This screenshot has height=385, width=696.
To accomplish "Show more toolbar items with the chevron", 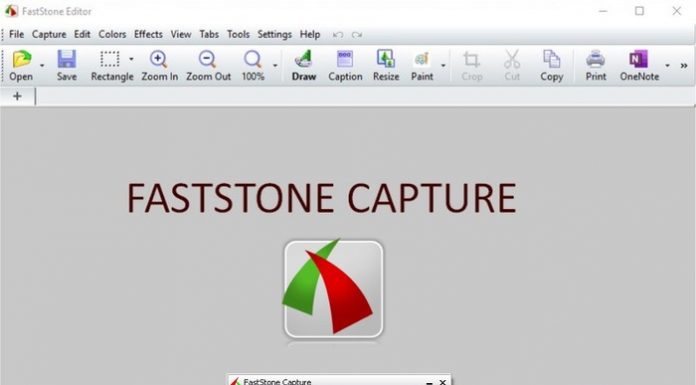I will coord(684,65).
